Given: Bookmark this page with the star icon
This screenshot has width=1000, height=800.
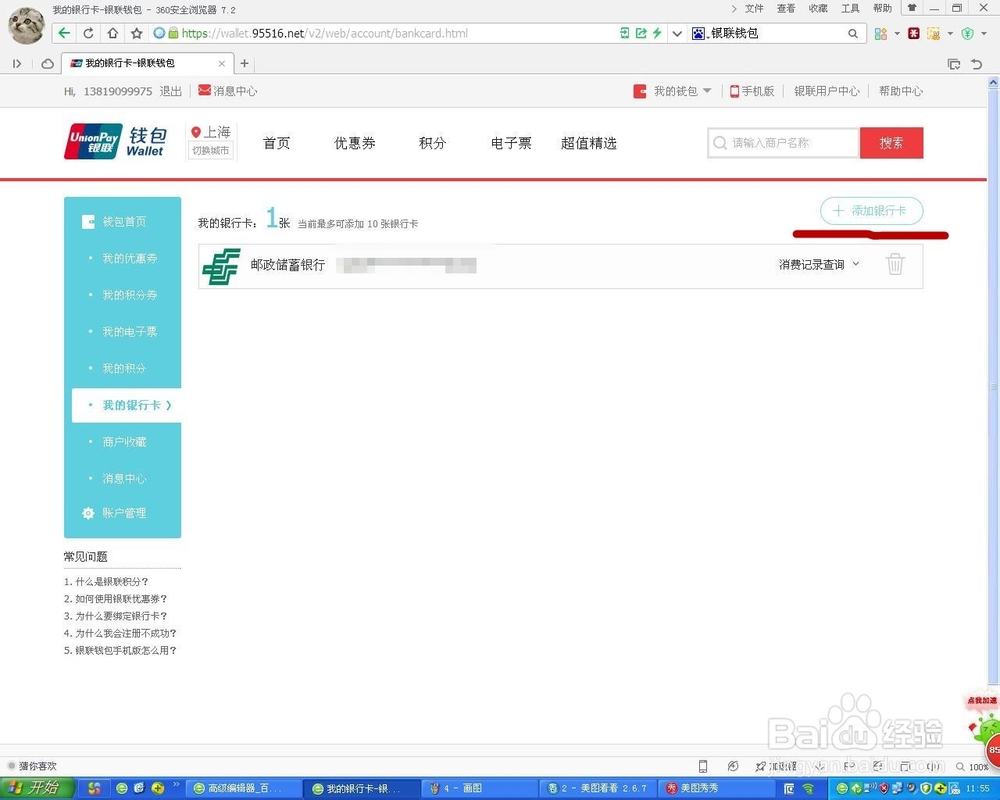Looking at the screenshot, I should pos(136,33).
